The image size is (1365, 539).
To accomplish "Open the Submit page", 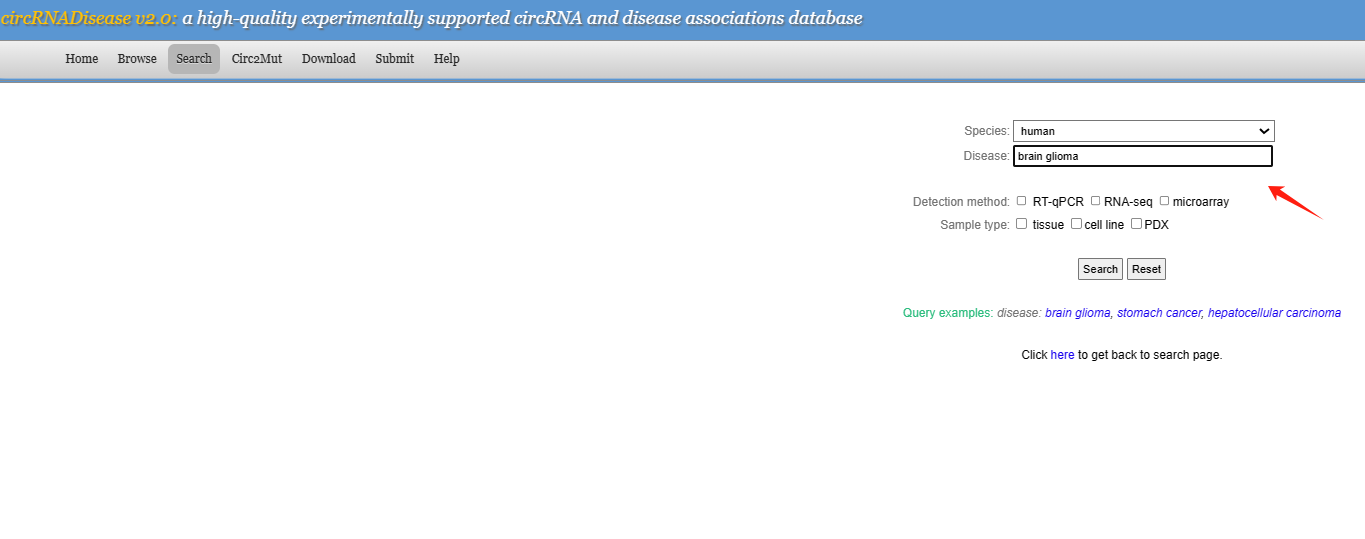I will pyautogui.click(x=395, y=59).
